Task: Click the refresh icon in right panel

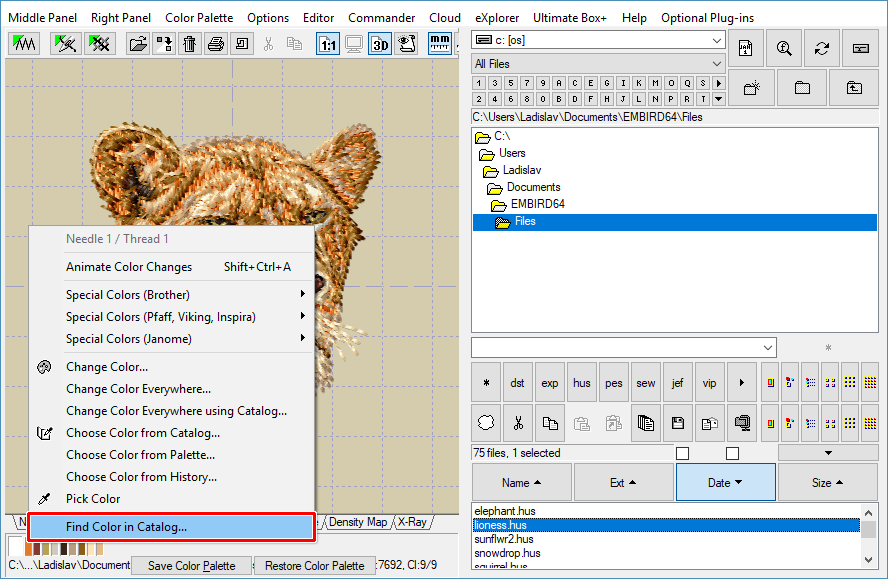Action: pyautogui.click(x=822, y=48)
